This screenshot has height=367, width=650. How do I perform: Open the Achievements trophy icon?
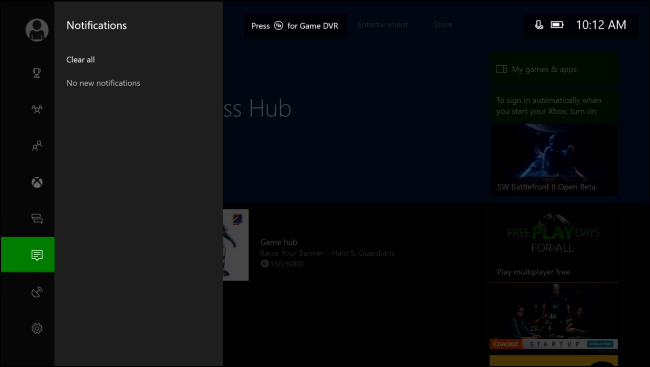click(x=37, y=73)
